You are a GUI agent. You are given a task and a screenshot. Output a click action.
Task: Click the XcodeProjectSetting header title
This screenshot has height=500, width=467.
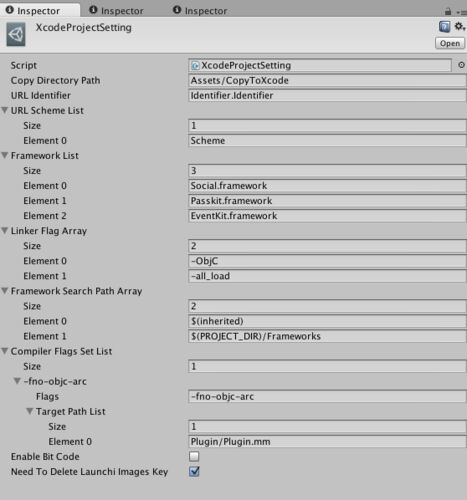coord(84,28)
